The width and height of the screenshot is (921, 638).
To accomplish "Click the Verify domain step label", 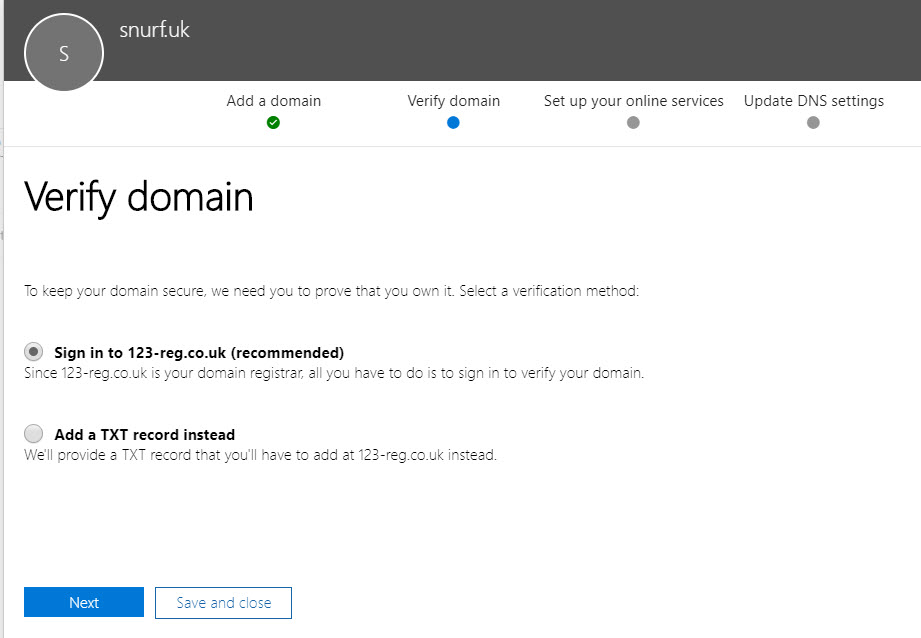I will point(453,101).
